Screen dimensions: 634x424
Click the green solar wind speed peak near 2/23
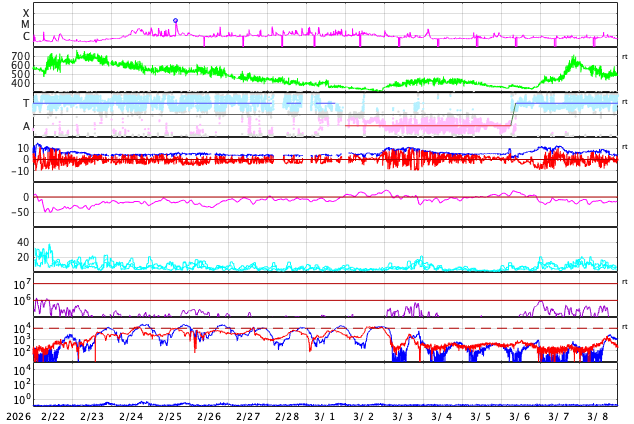point(80,55)
